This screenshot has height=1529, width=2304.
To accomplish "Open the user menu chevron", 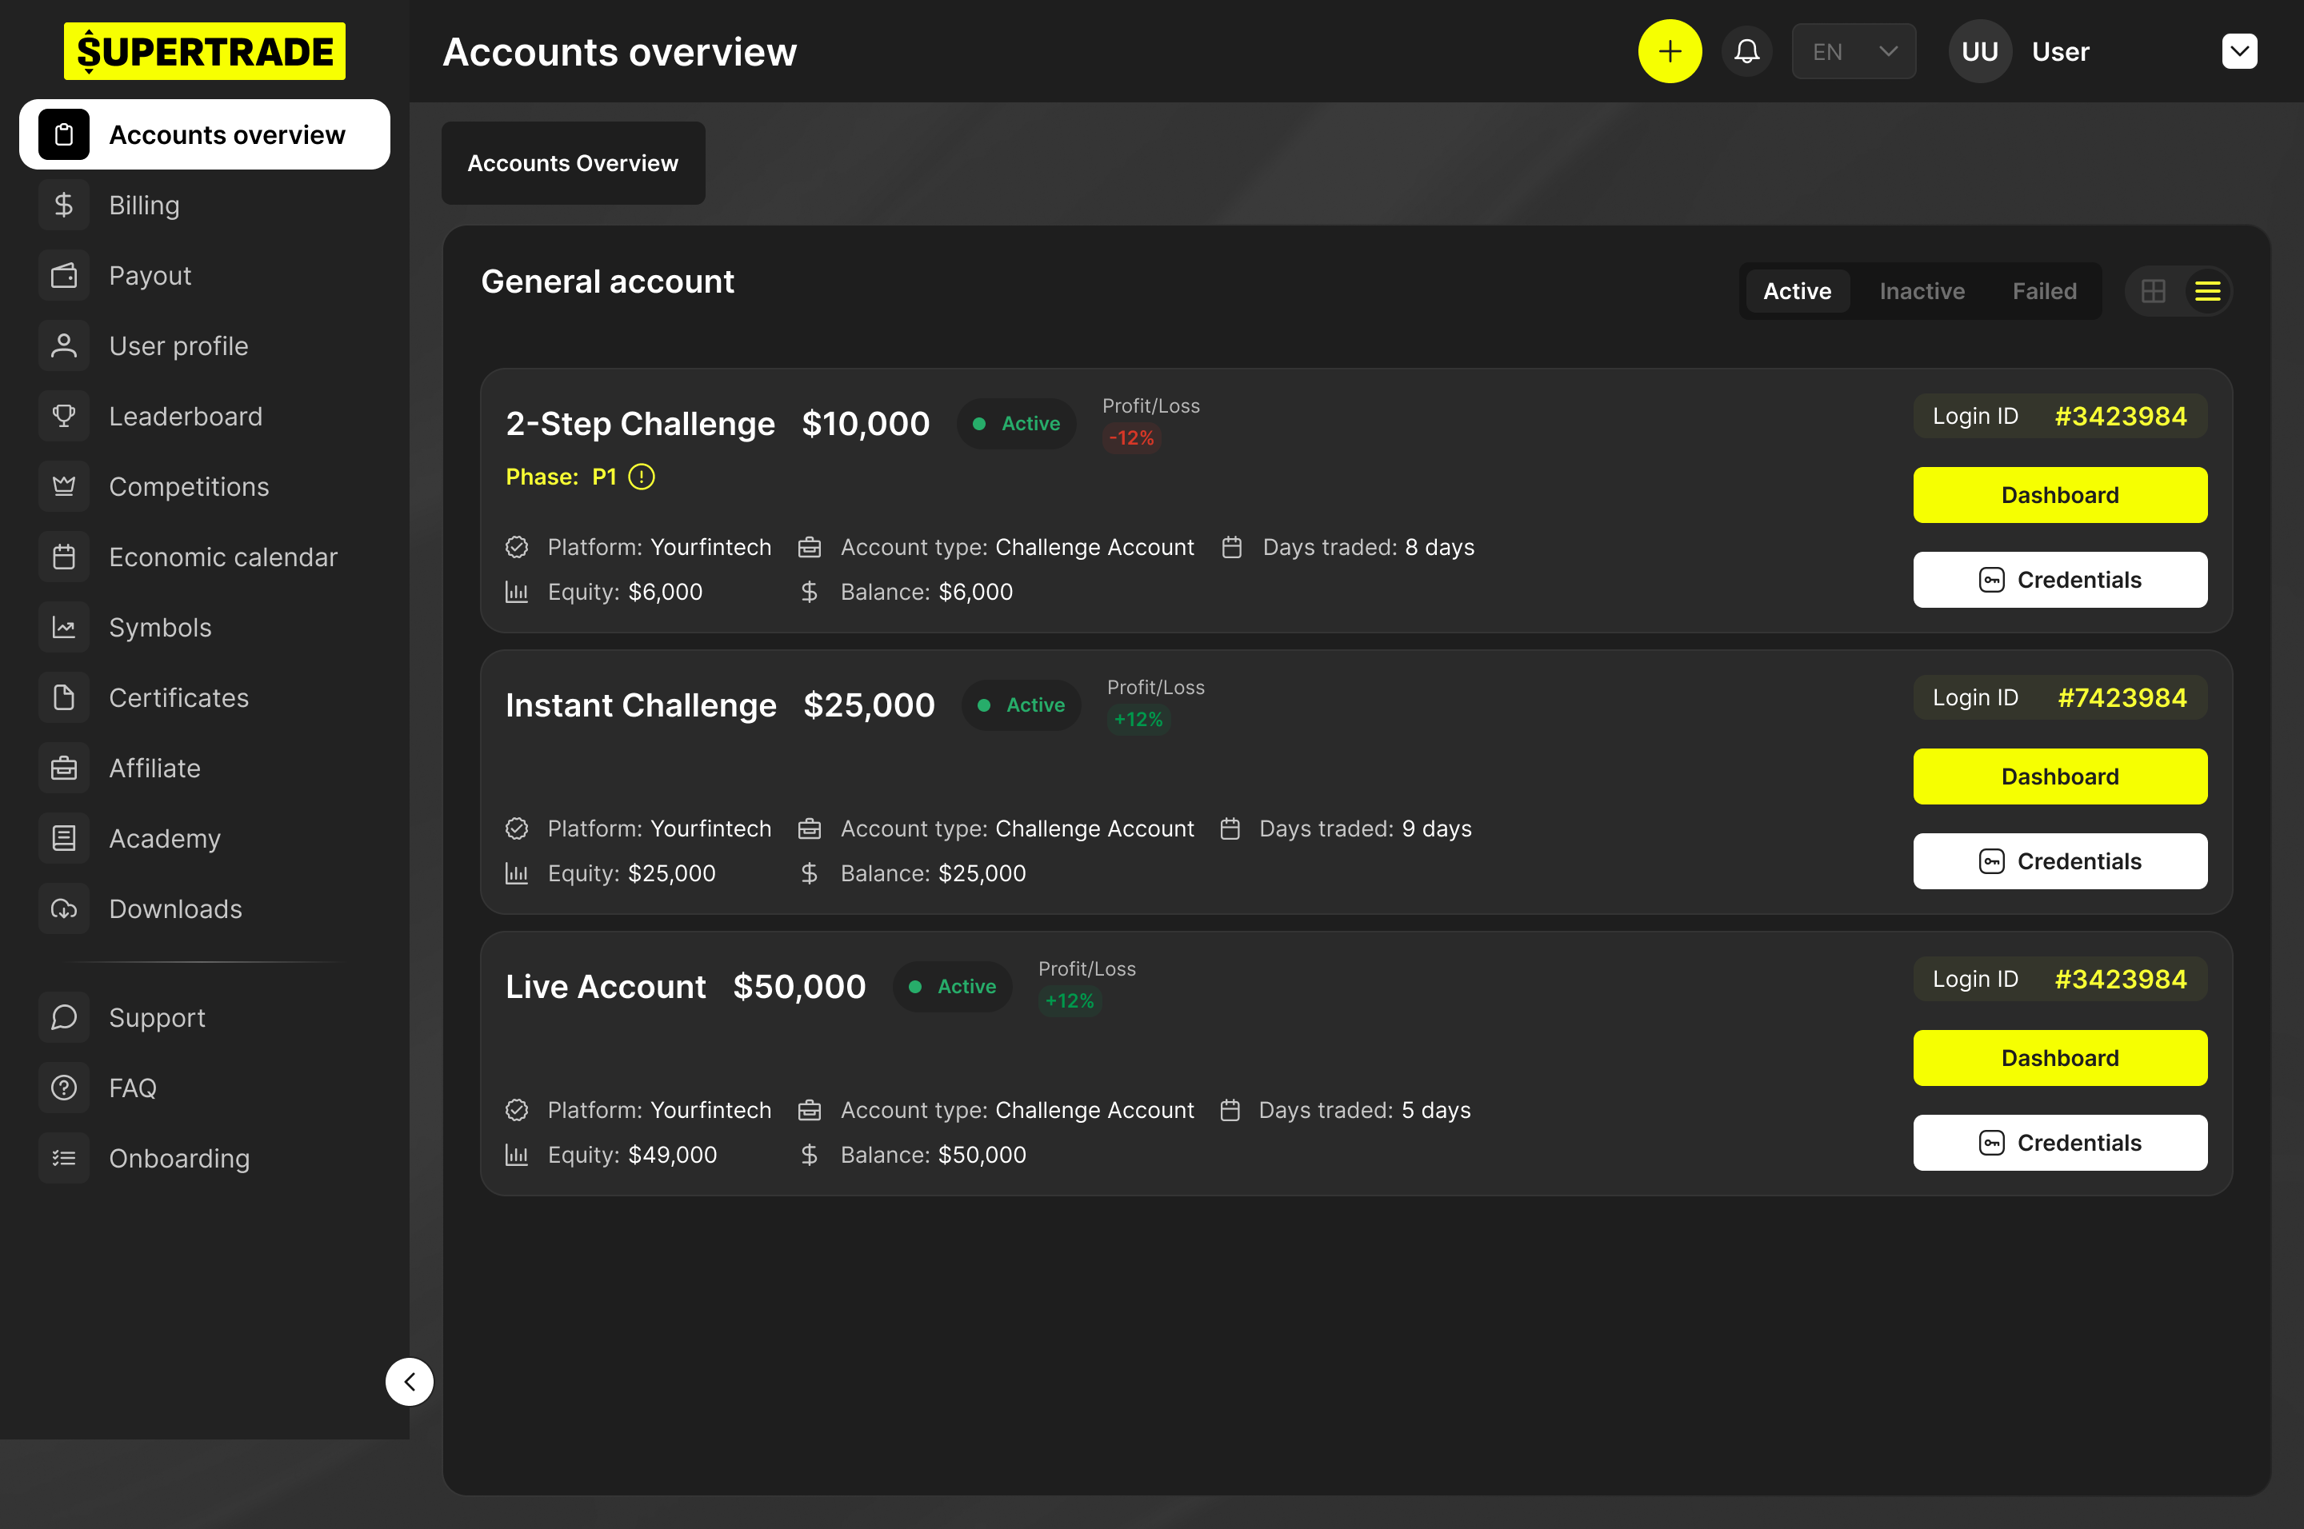I will point(2239,51).
